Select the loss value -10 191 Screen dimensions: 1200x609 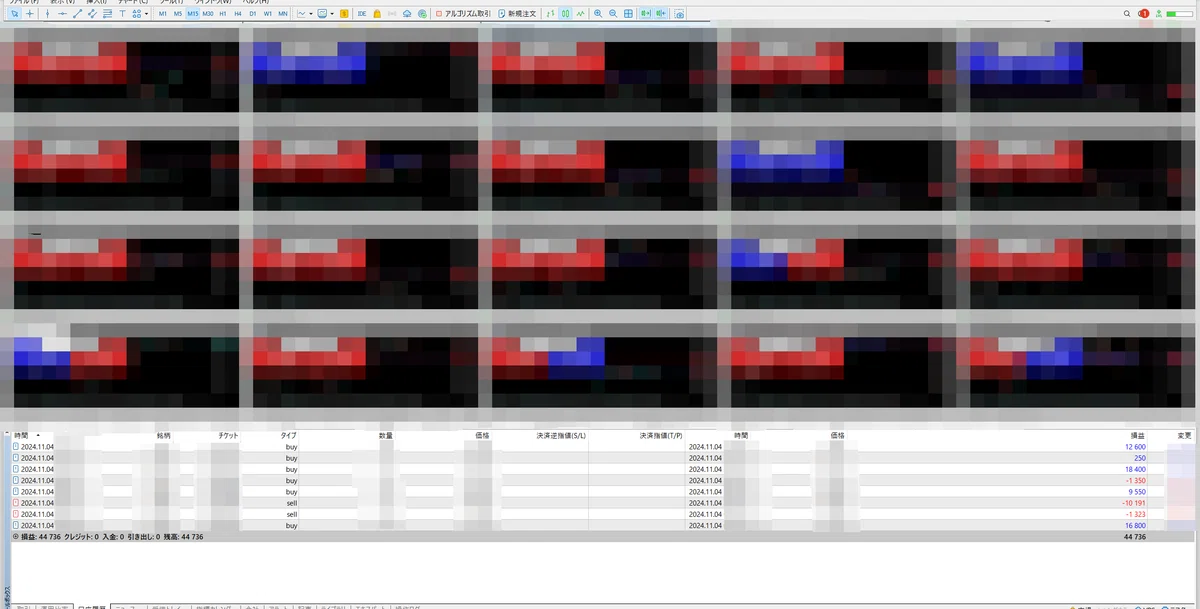(1133, 503)
